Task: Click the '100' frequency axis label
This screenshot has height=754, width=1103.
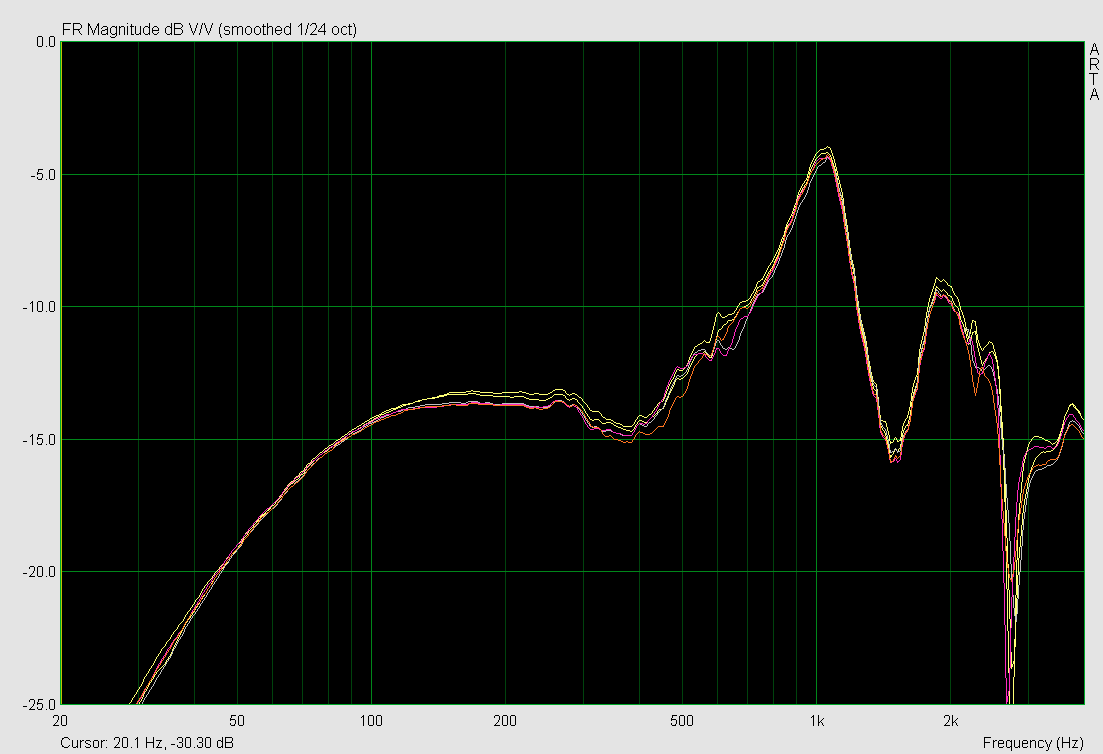Action: coord(371,721)
